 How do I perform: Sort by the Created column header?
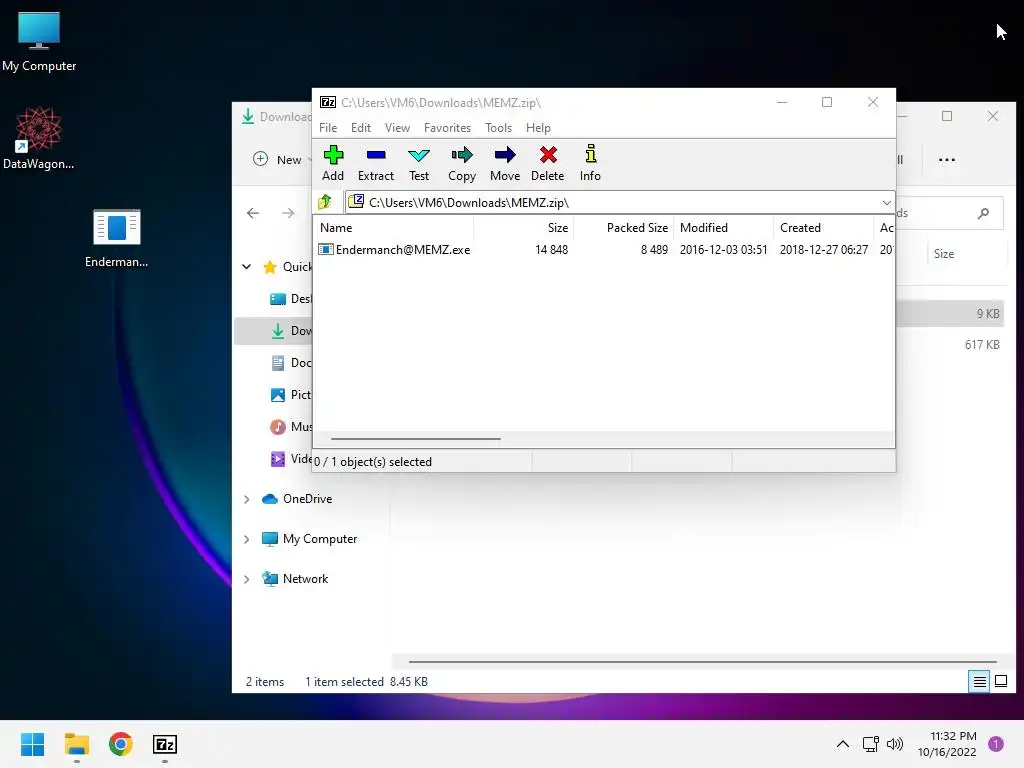click(x=823, y=228)
